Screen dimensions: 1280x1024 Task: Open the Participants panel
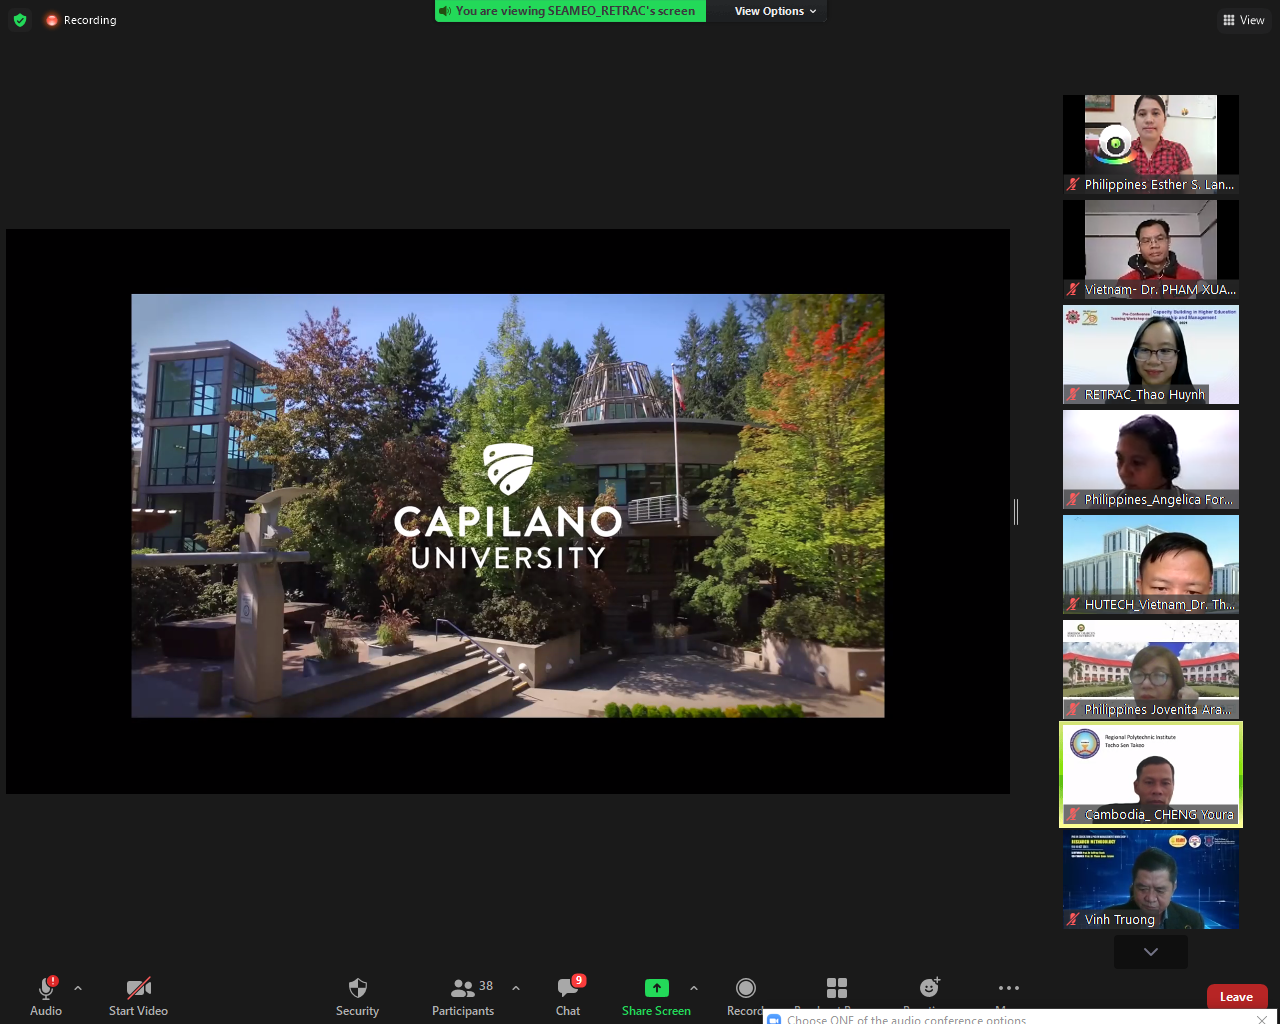tap(463, 989)
